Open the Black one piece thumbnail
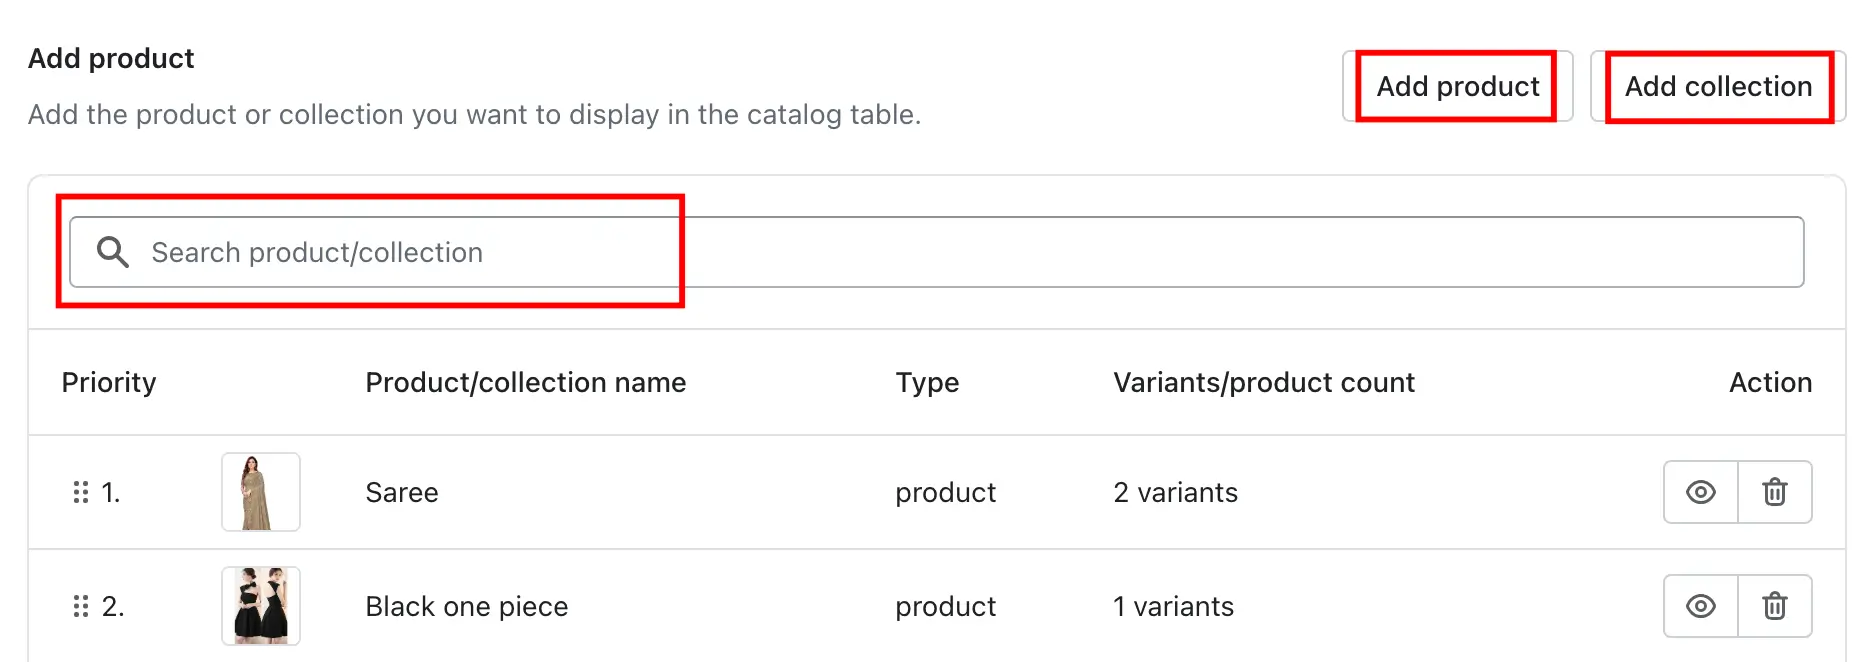The width and height of the screenshot is (1876, 662). coord(260,606)
